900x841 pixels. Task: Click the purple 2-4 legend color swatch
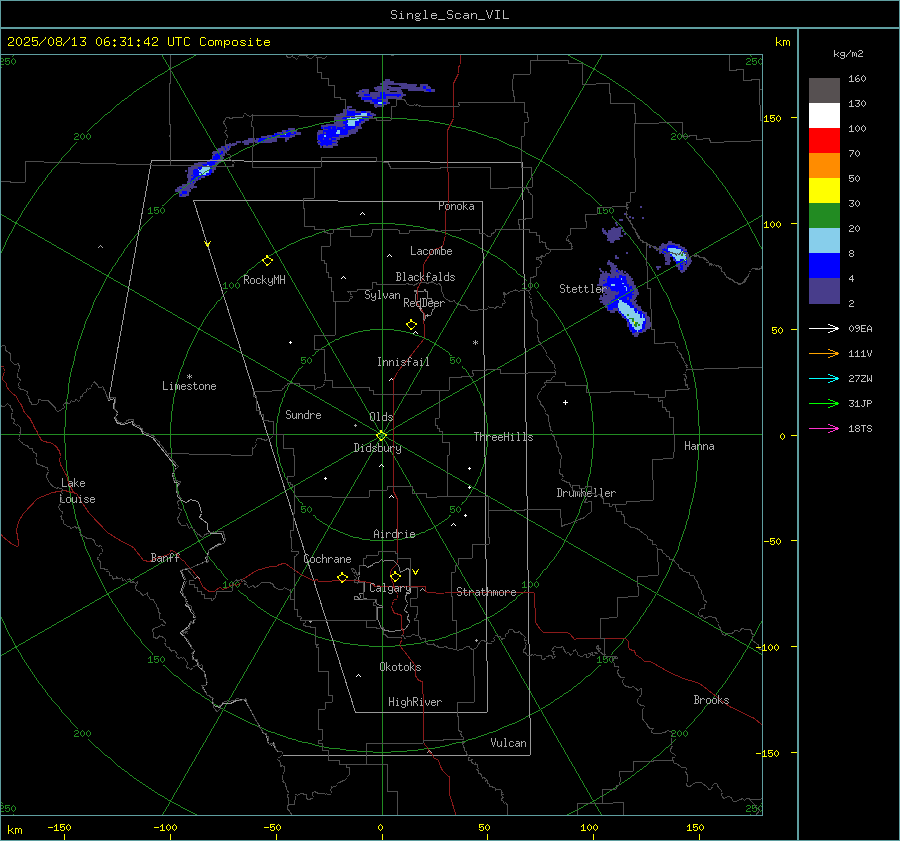(x=824, y=290)
